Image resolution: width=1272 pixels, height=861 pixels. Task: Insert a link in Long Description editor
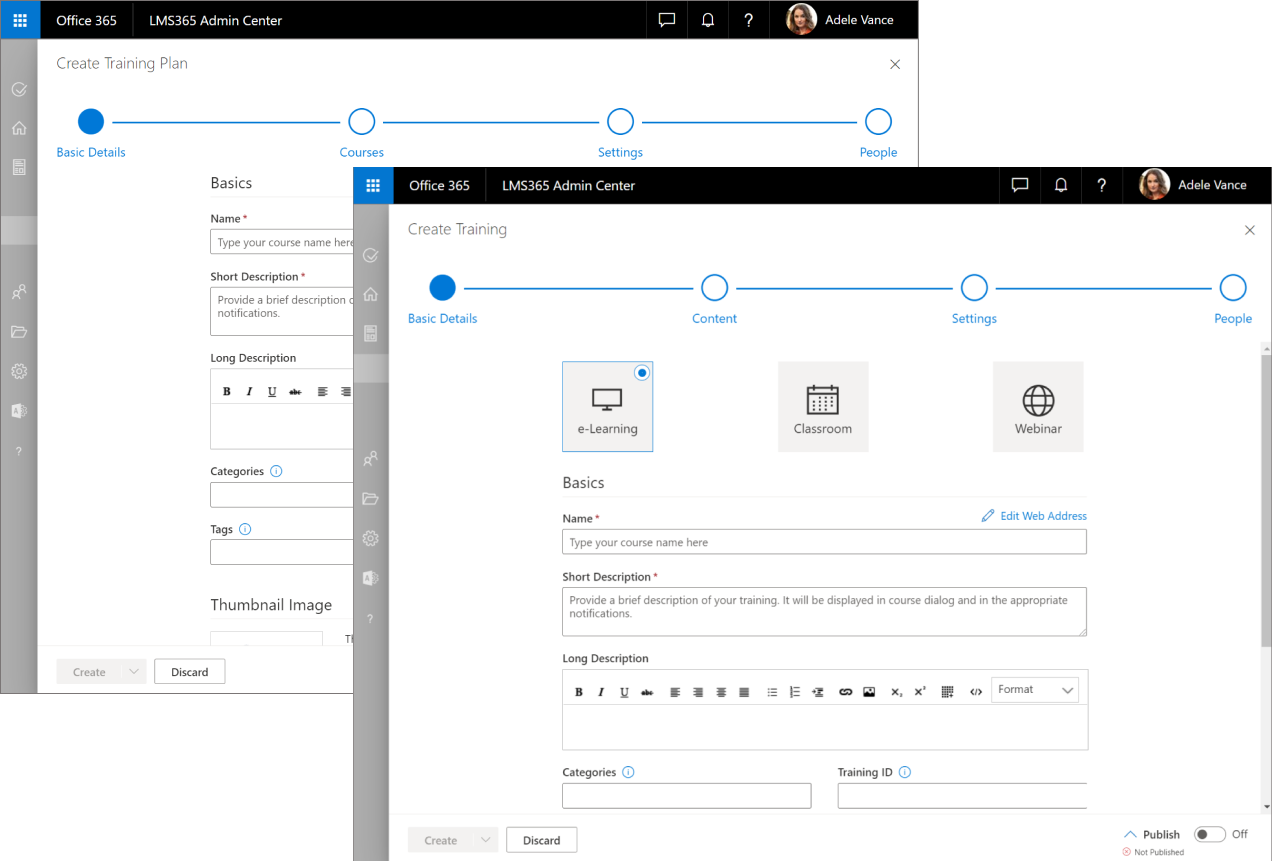click(845, 692)
